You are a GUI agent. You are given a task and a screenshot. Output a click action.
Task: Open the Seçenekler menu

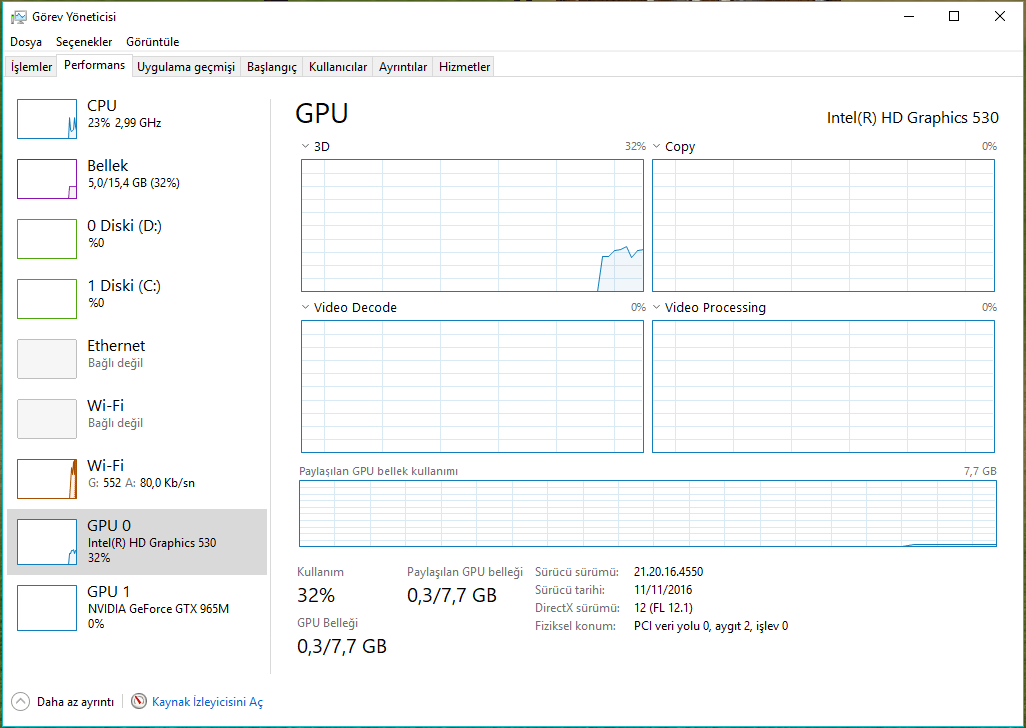click(x=84, y=42)
